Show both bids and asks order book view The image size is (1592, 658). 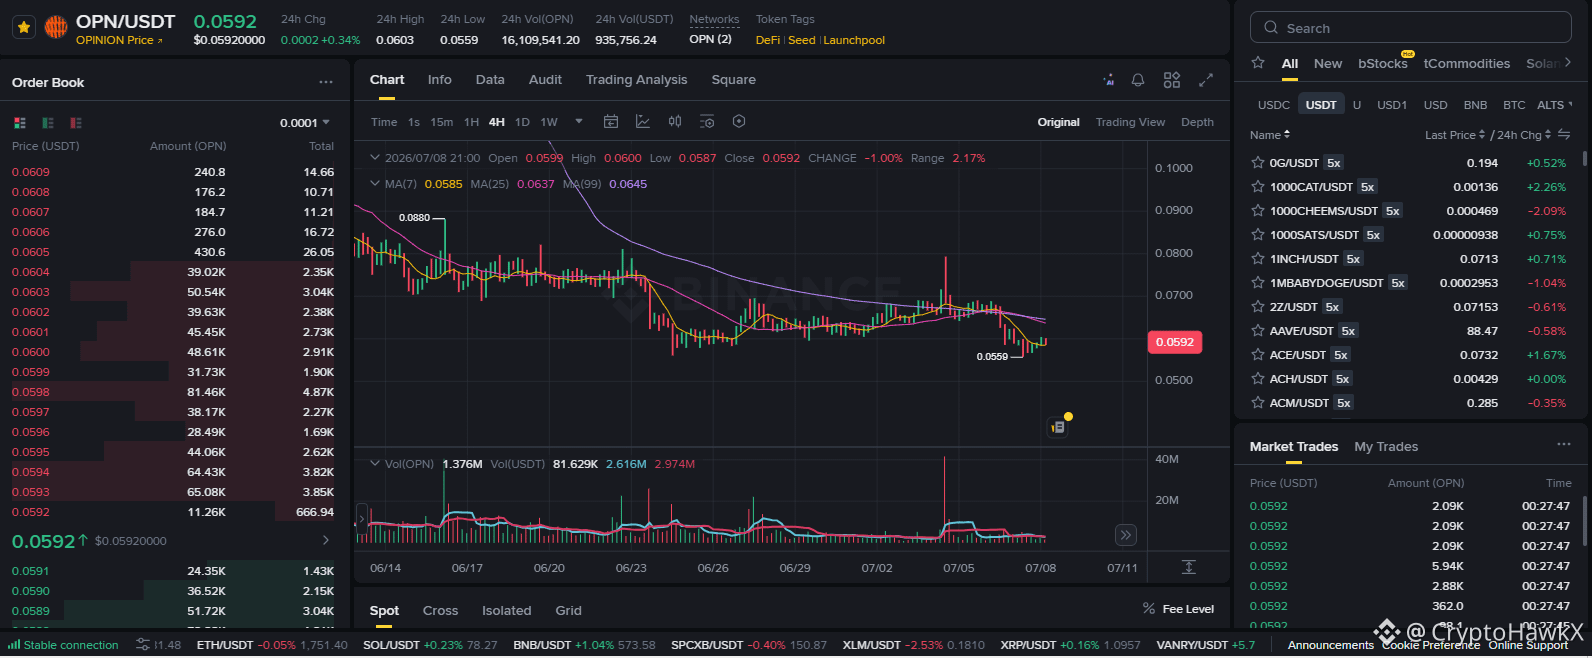click(x=19, y=123)
